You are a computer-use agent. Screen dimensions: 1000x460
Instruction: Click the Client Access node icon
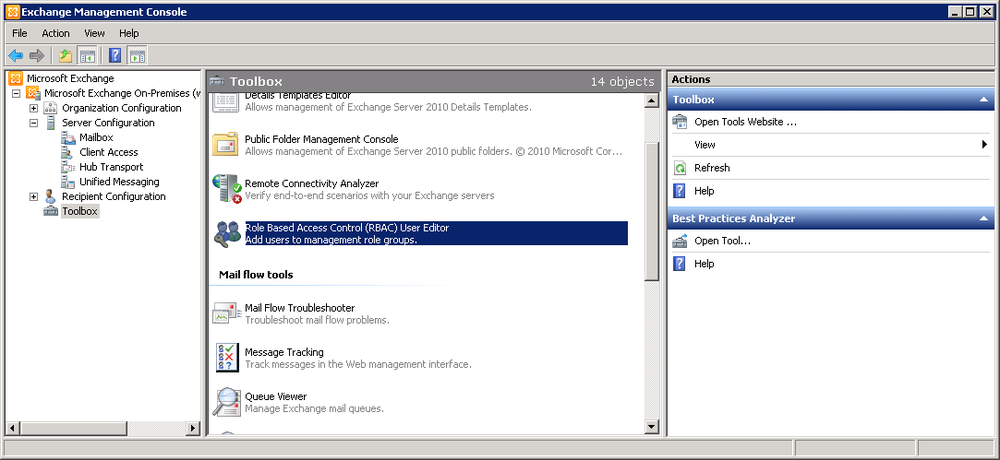pos(68,152)
